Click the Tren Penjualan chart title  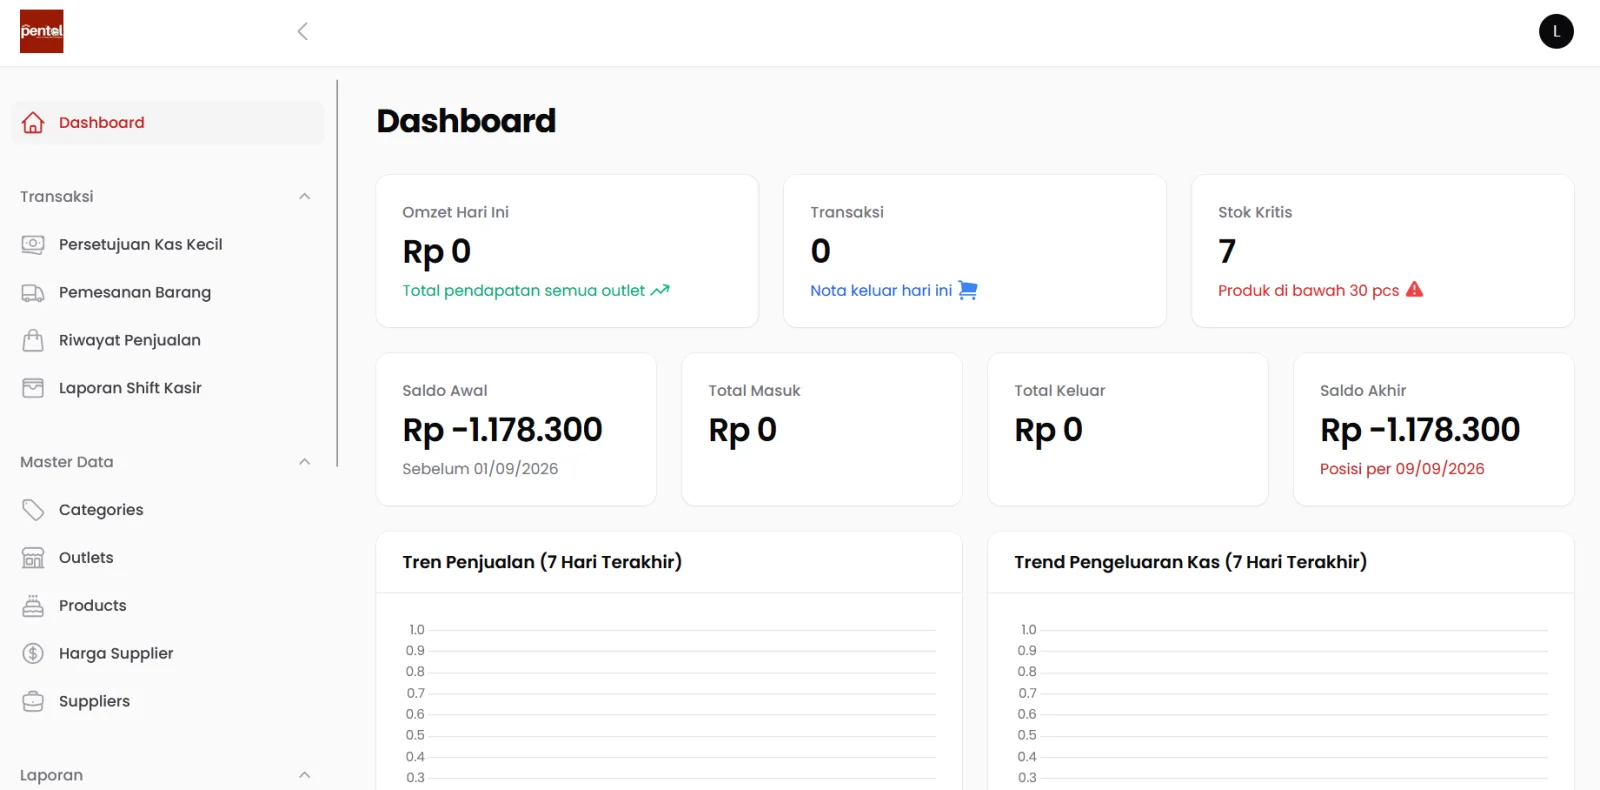pyautogui.click(x=542, y=562)
